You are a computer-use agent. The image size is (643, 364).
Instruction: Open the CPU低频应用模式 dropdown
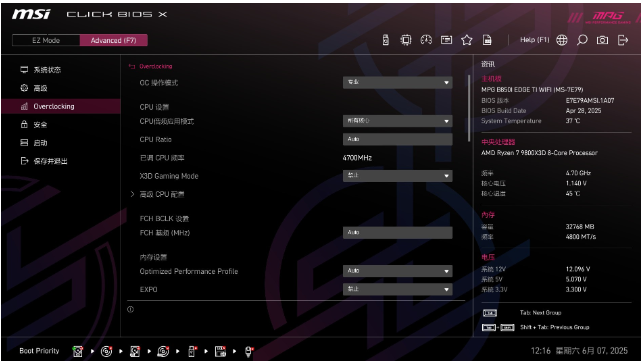pyautogui.click(x=397, y=121)
